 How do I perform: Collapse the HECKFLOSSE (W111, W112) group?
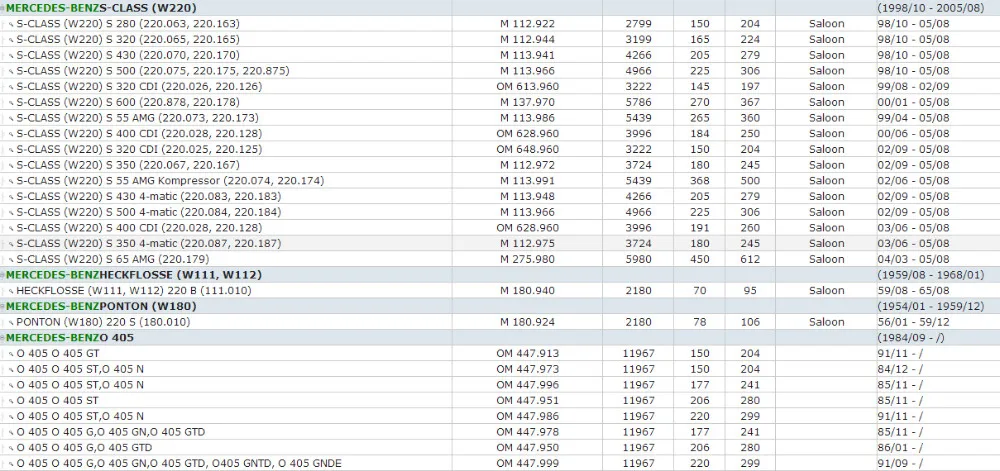point(3,275)
